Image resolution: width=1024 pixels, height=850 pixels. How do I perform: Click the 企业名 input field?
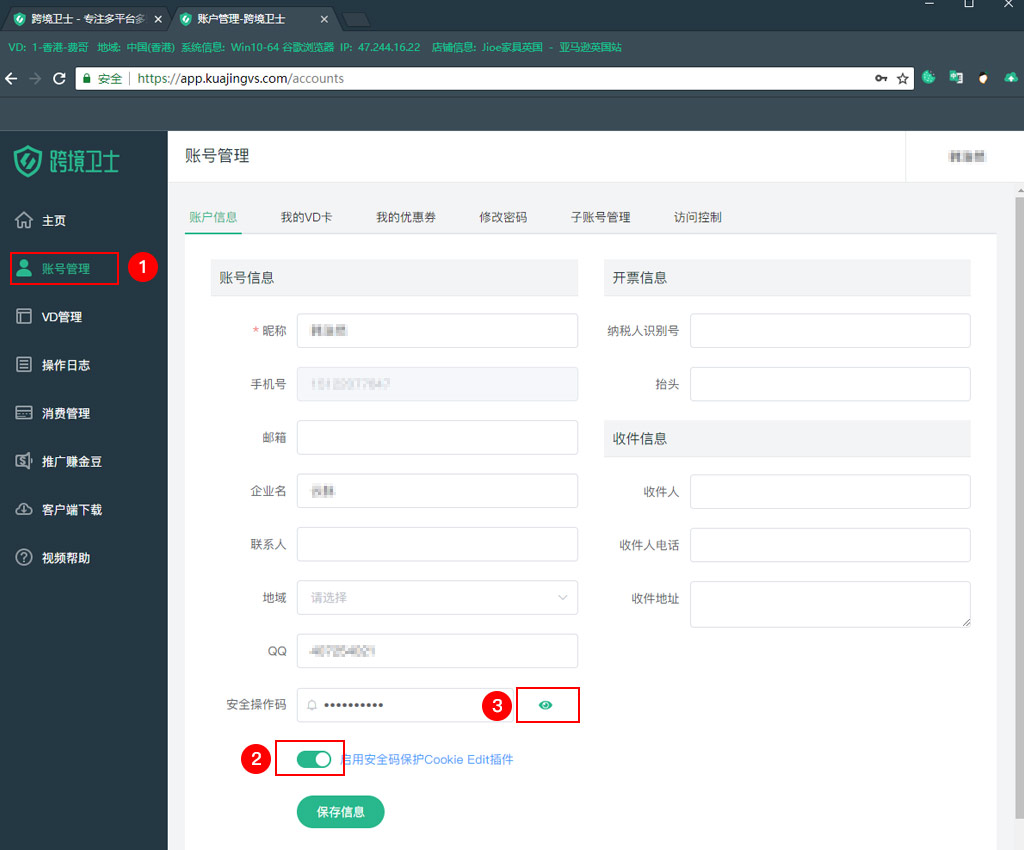tap(437, 491)
